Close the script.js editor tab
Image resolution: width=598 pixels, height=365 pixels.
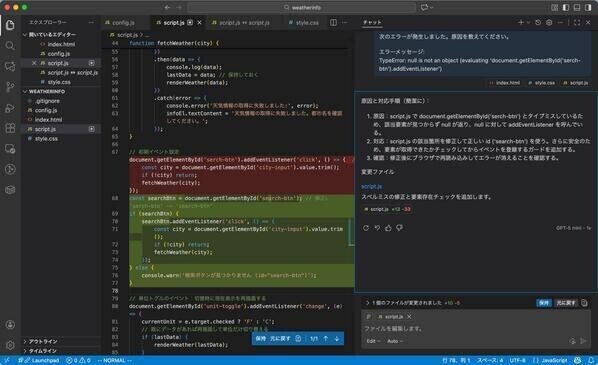[199, 23]
